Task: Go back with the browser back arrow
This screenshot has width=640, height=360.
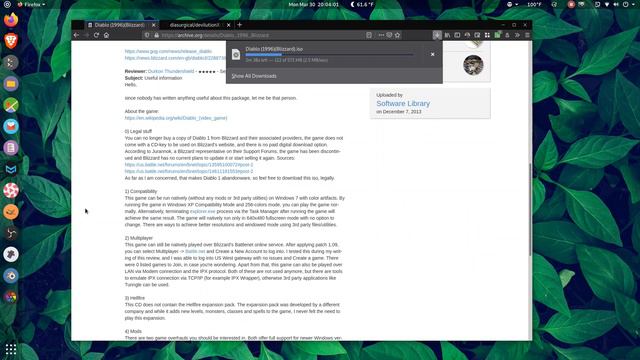Action: tap(76, 35)
